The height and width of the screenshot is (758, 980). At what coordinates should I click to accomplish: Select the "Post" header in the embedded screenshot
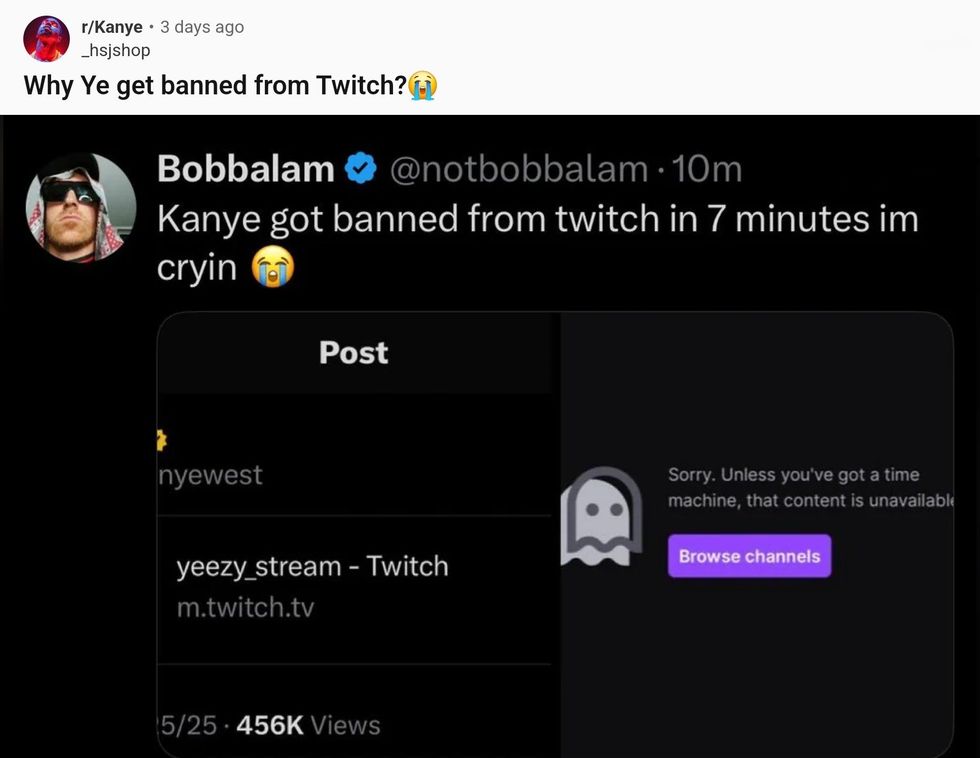(x=353, y=352)
